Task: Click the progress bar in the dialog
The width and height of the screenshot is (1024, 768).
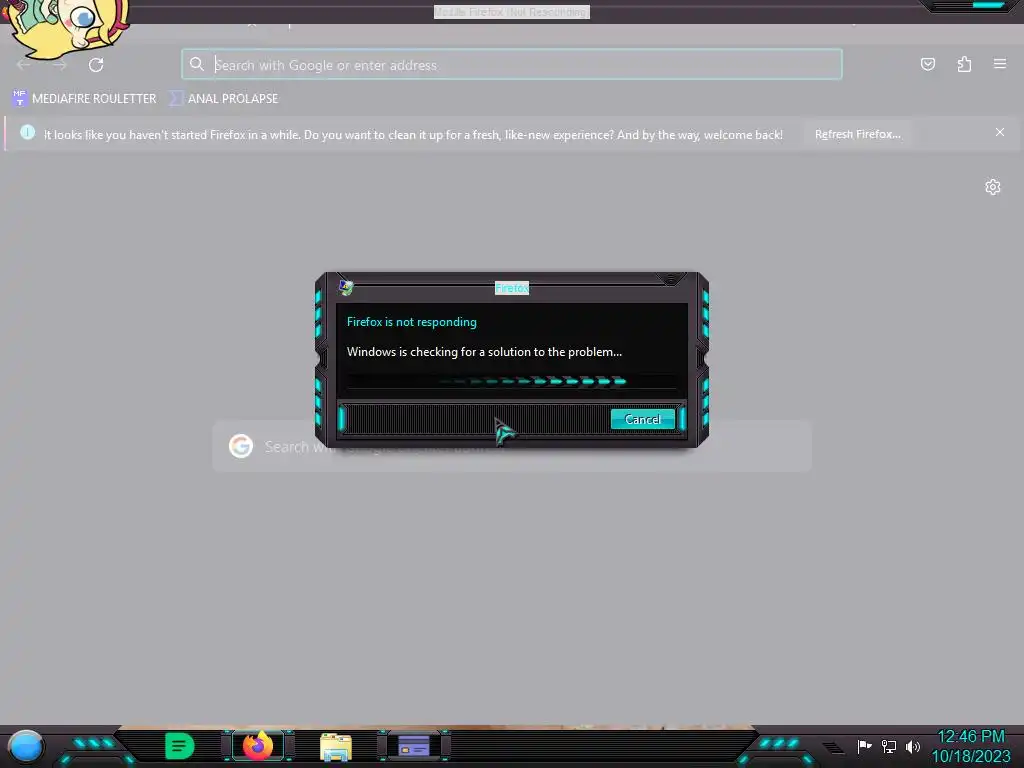Action: (512, 381)
